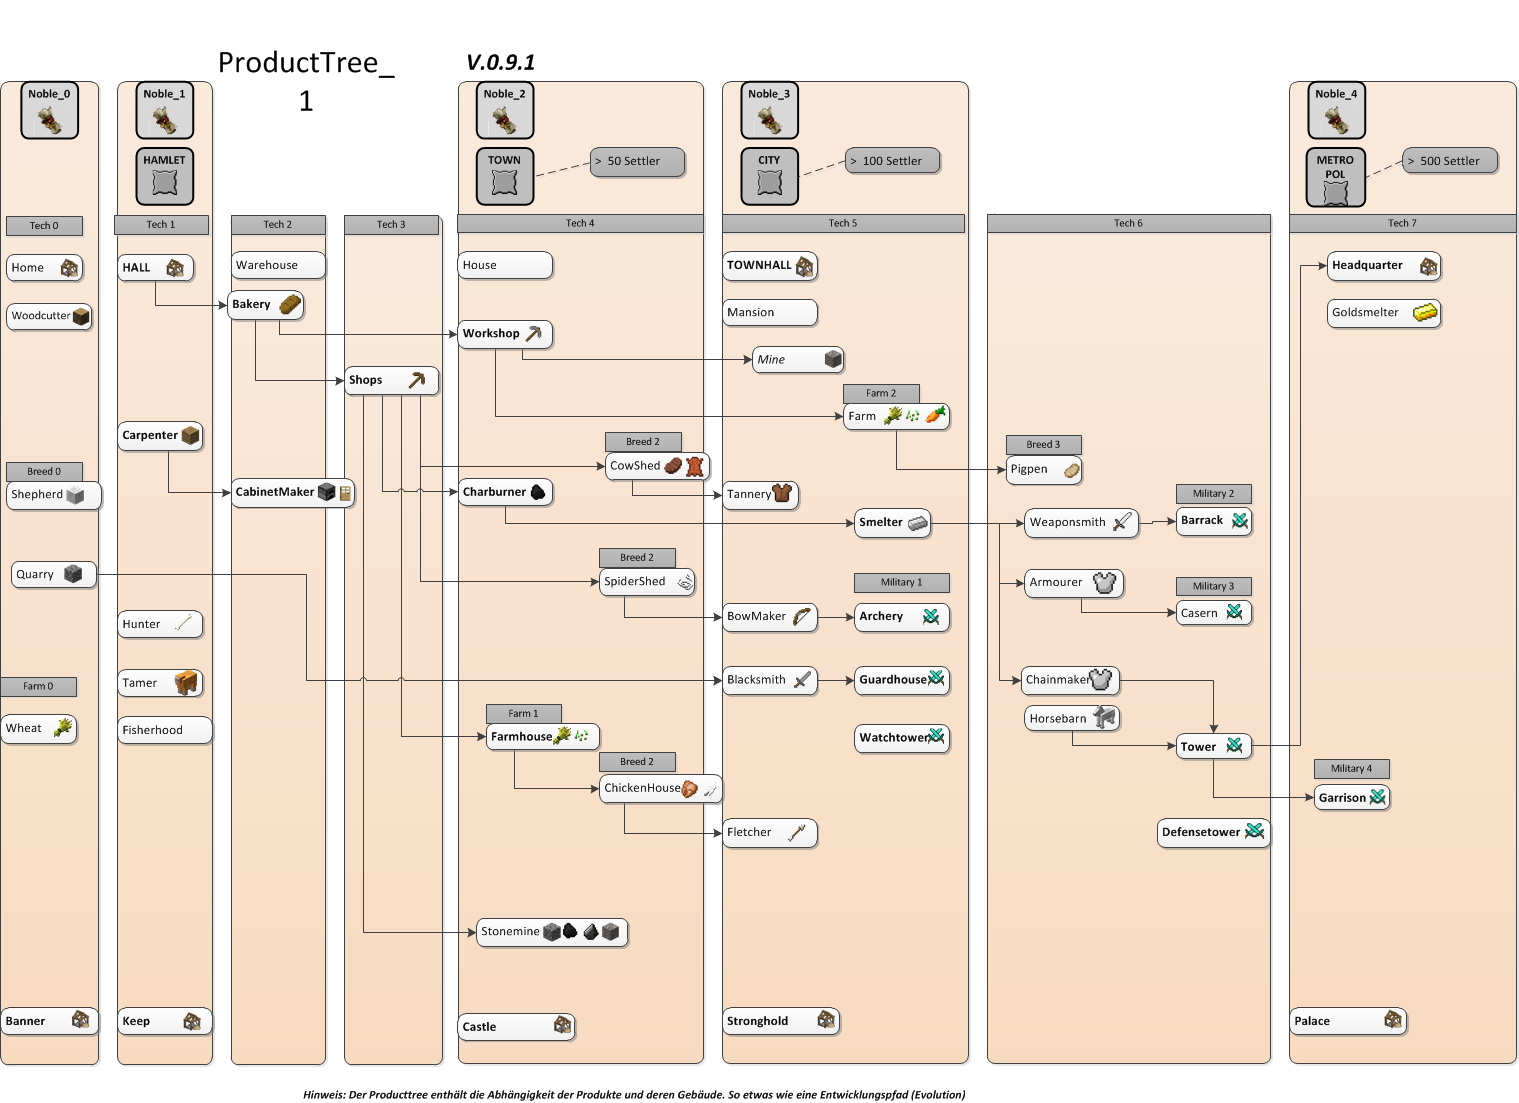Select the METROPOL settlement box
1519x1103 pixels.
[x=1335, y=177]
